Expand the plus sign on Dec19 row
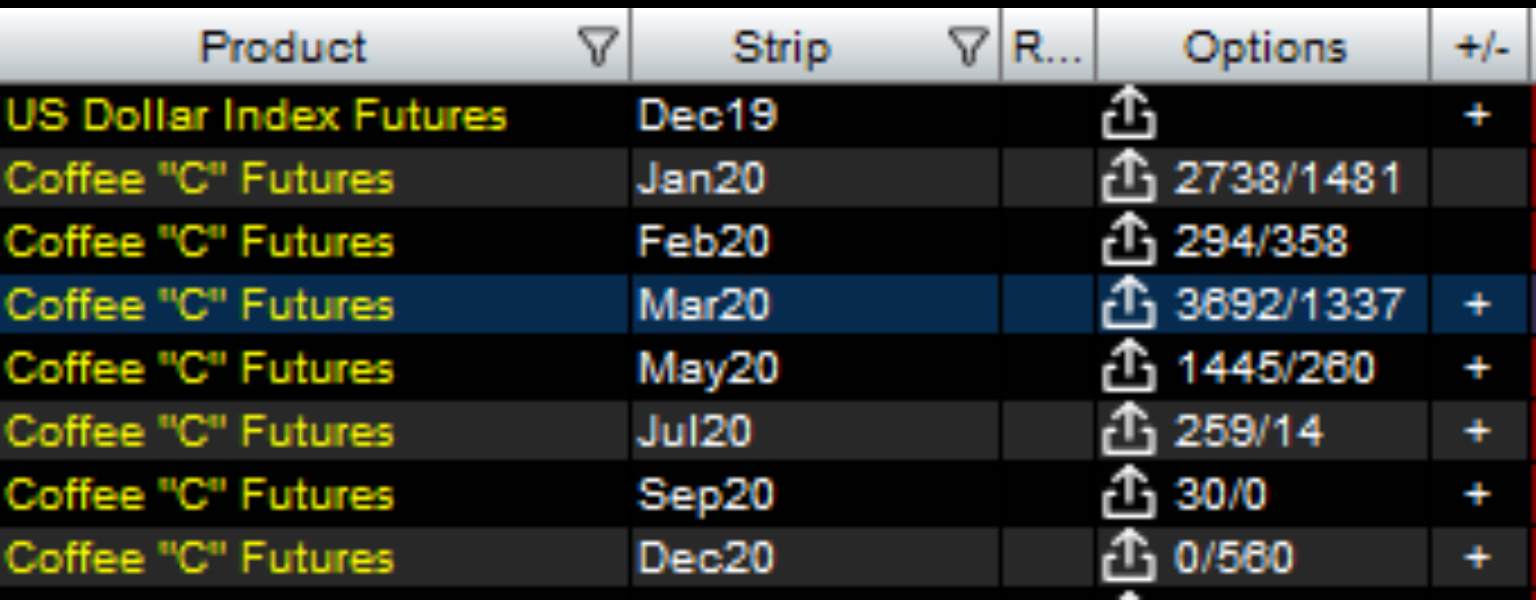The height and width of the screenshot is (600, 1536). point(1477,116)
